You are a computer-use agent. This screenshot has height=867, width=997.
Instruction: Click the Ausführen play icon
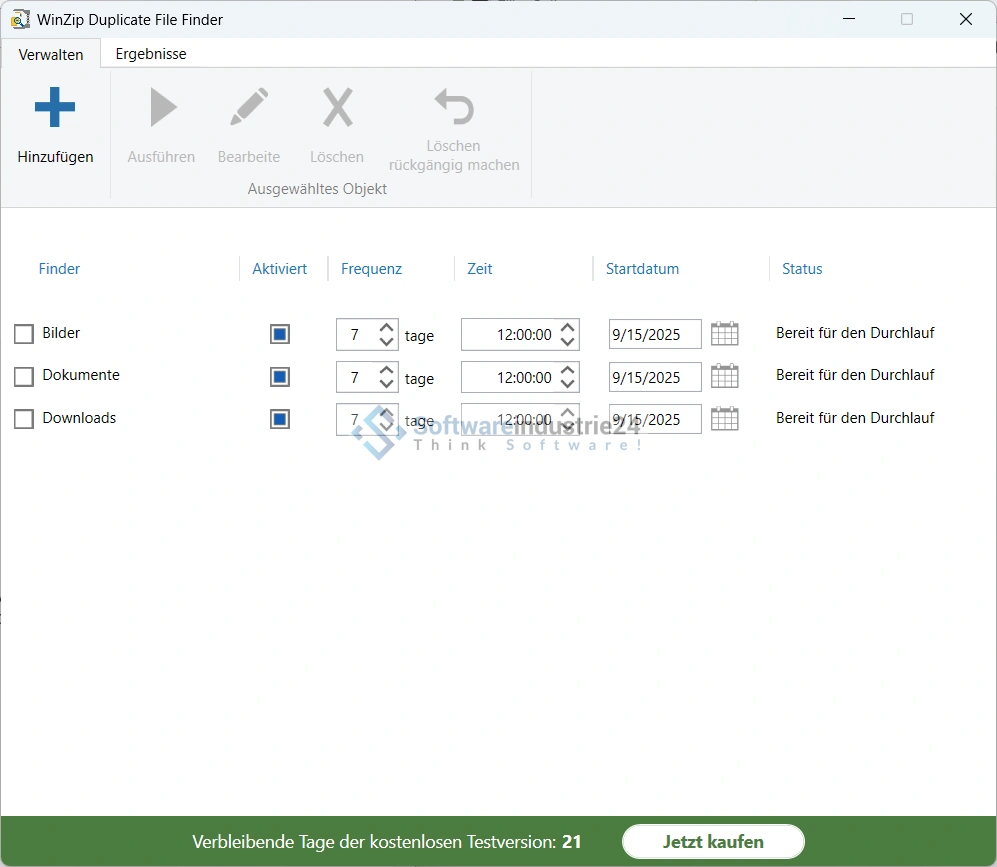click(x=162, y=108)
